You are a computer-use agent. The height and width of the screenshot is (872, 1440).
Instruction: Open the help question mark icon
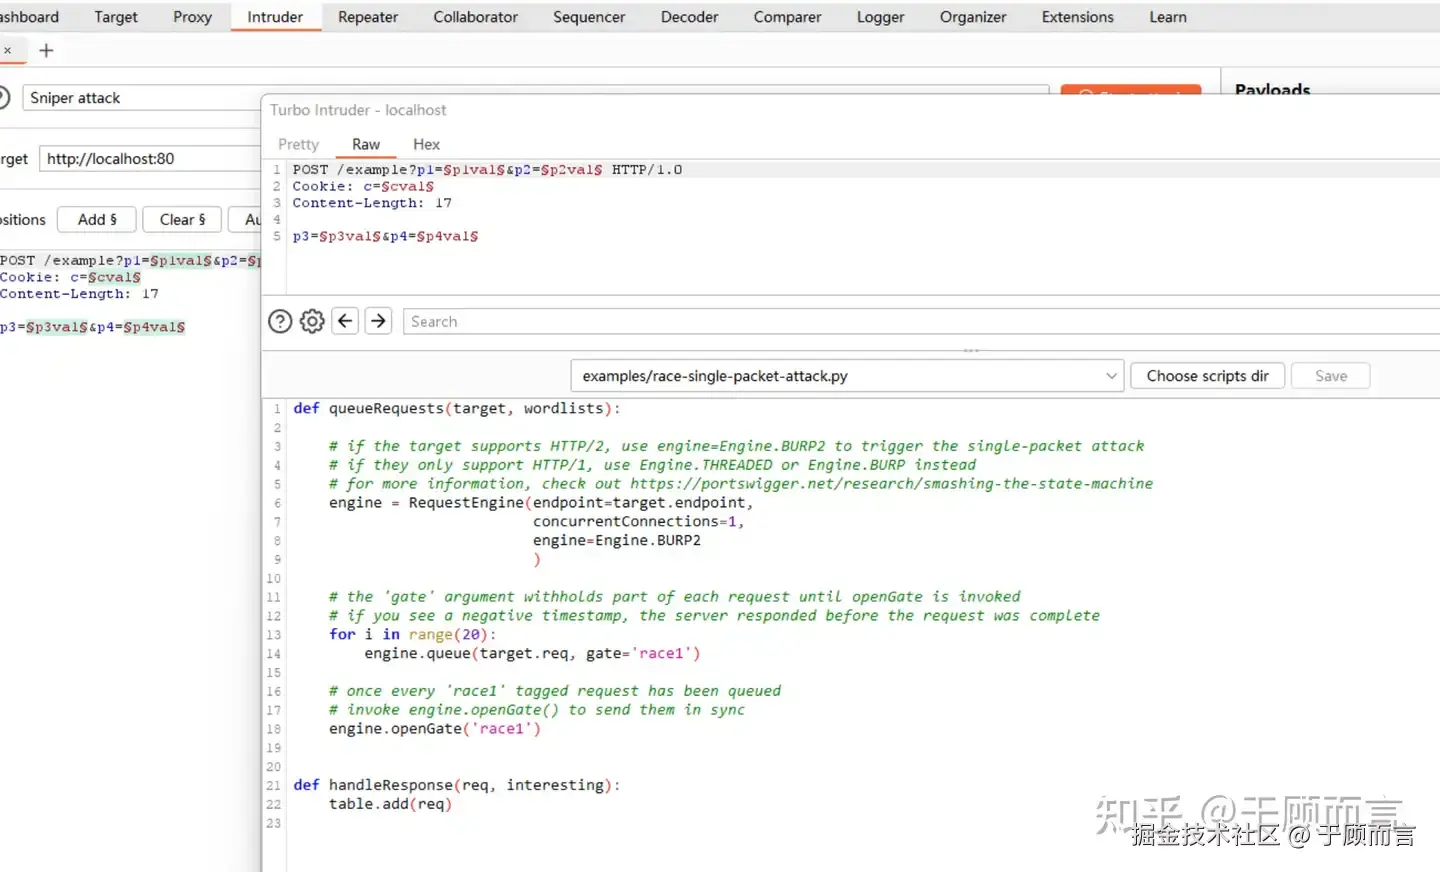280,321
